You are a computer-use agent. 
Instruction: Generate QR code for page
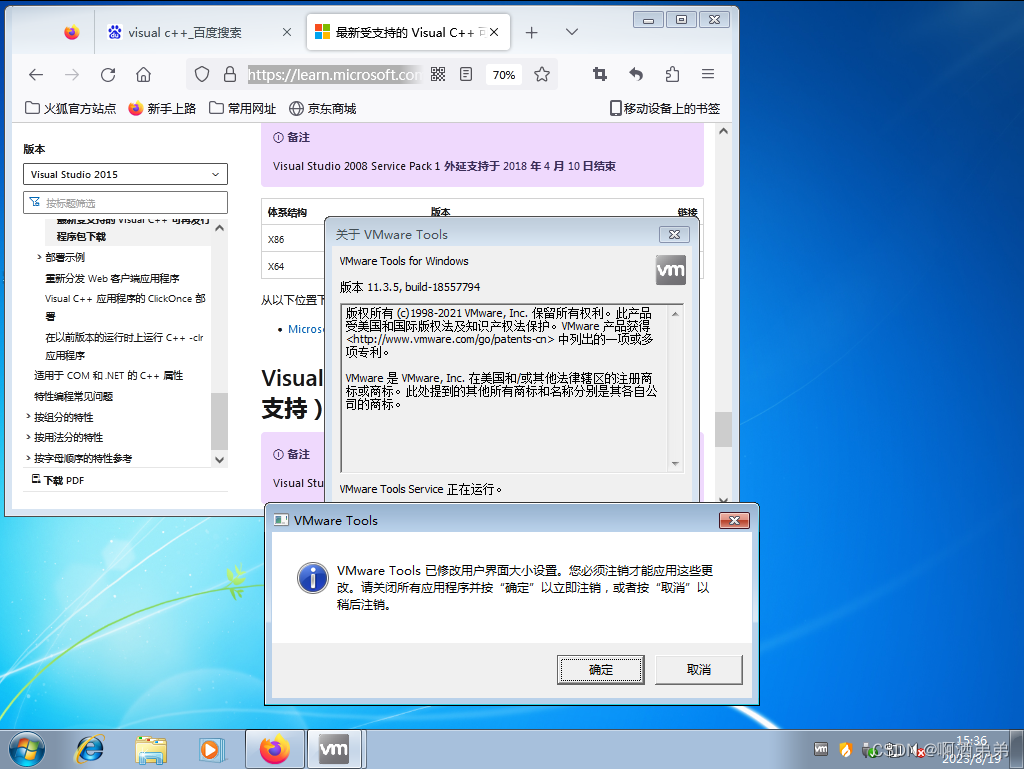(x=438, y=74)
